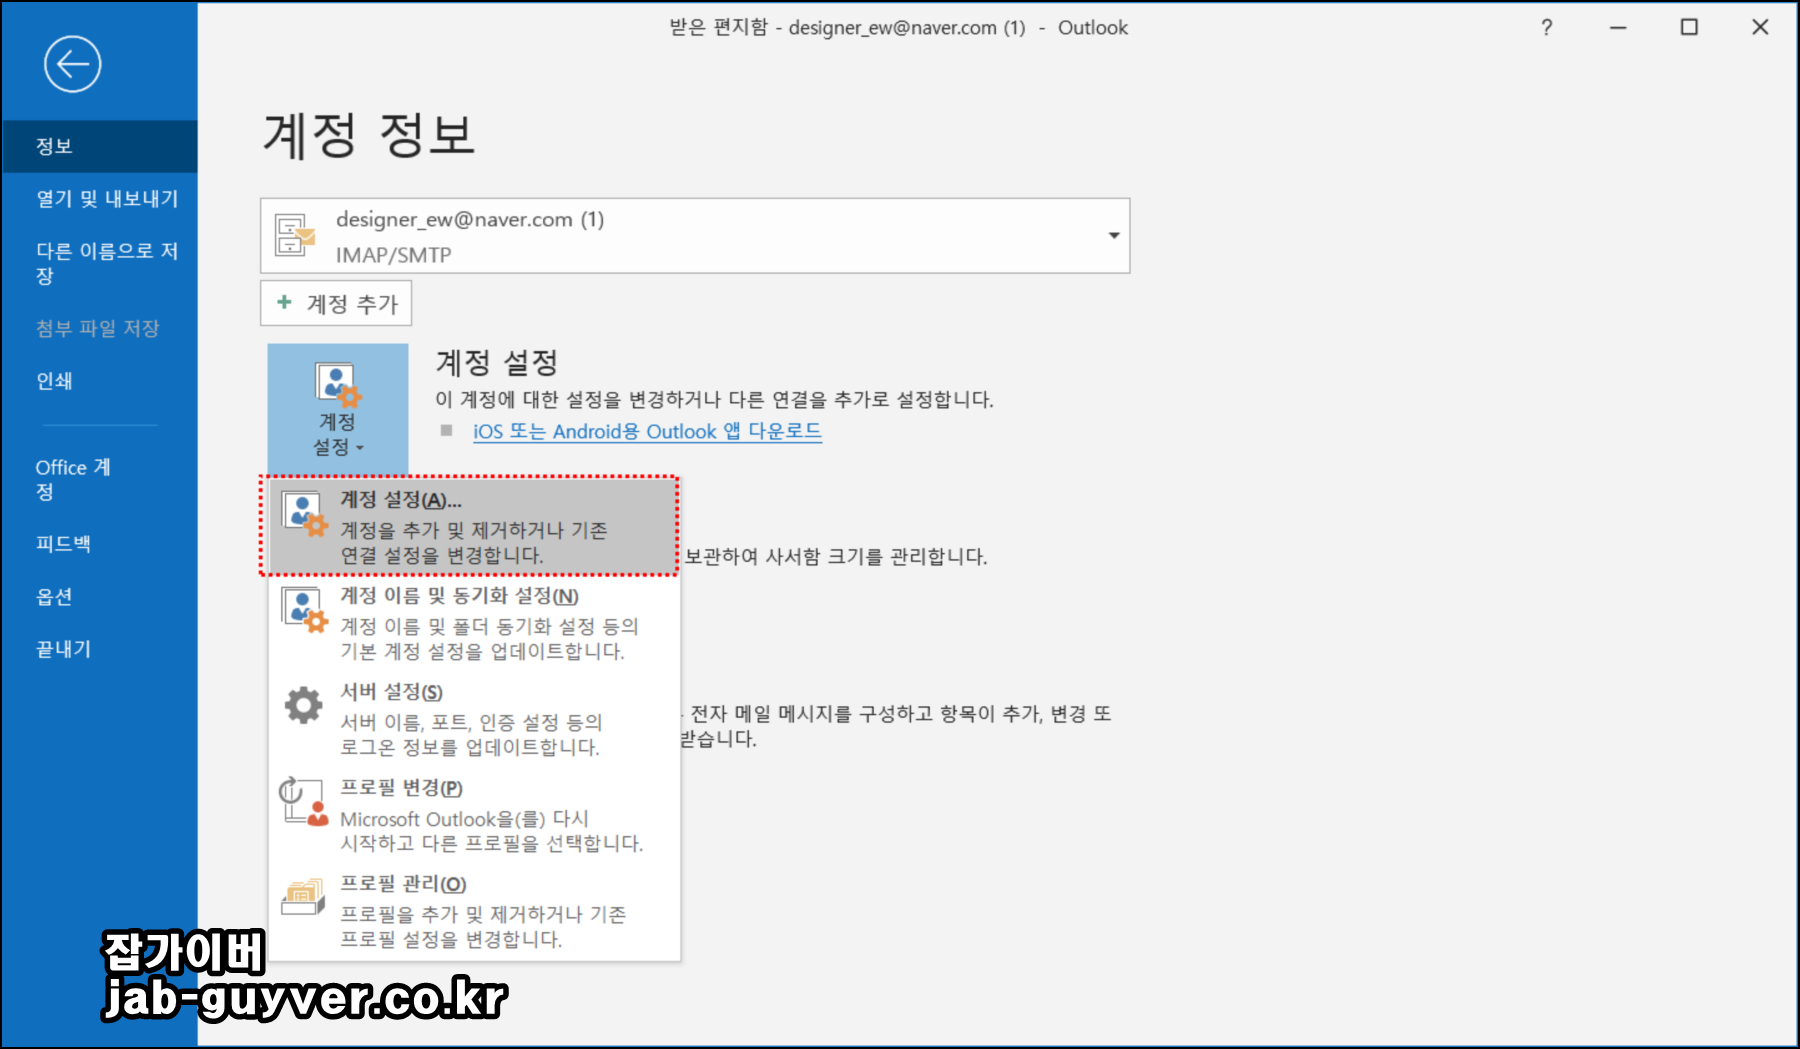Click the icon beside 계정 설정(A)... menu entry
Viewport: 1800px width, 1049px height.
(x=305, y=515)
